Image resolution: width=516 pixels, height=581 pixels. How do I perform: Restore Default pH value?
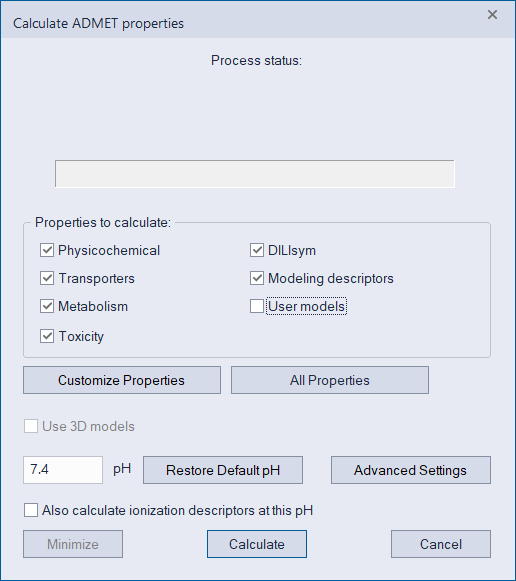tap(223, 470)
